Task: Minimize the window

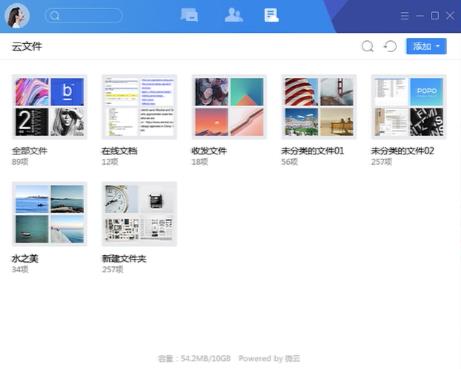Action: [x=420, y=16]
